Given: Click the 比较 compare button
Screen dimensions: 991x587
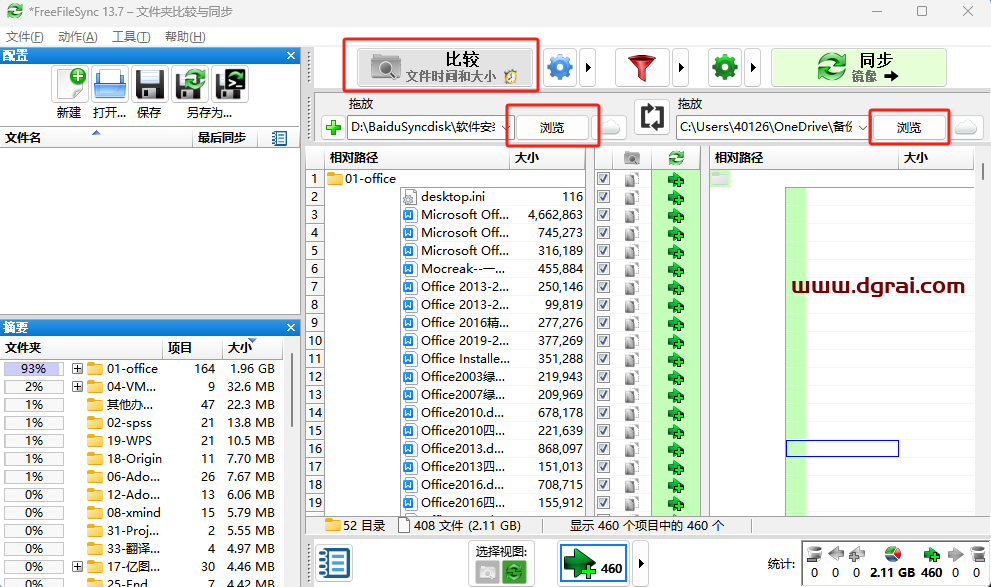Looking at the screenshot, I should coord(445,67).
